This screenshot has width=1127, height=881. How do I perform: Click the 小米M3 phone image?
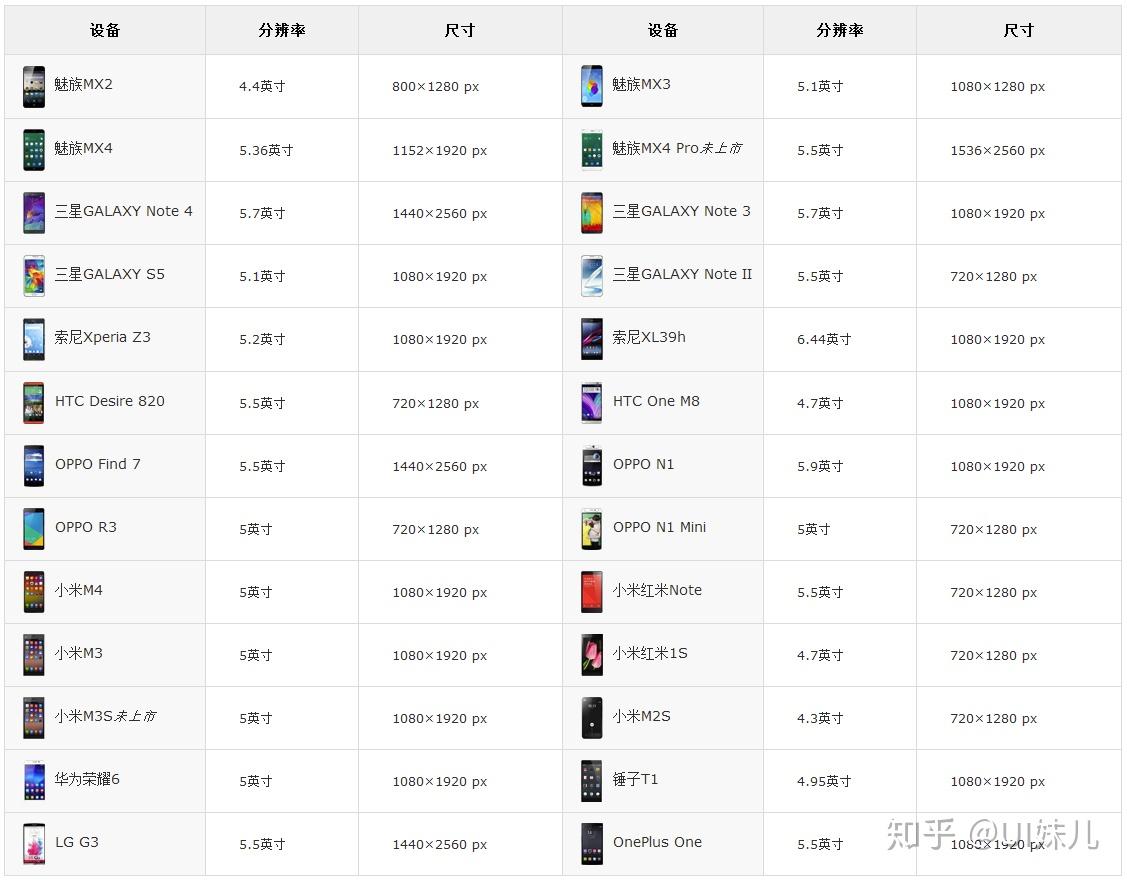click(34, 655)
